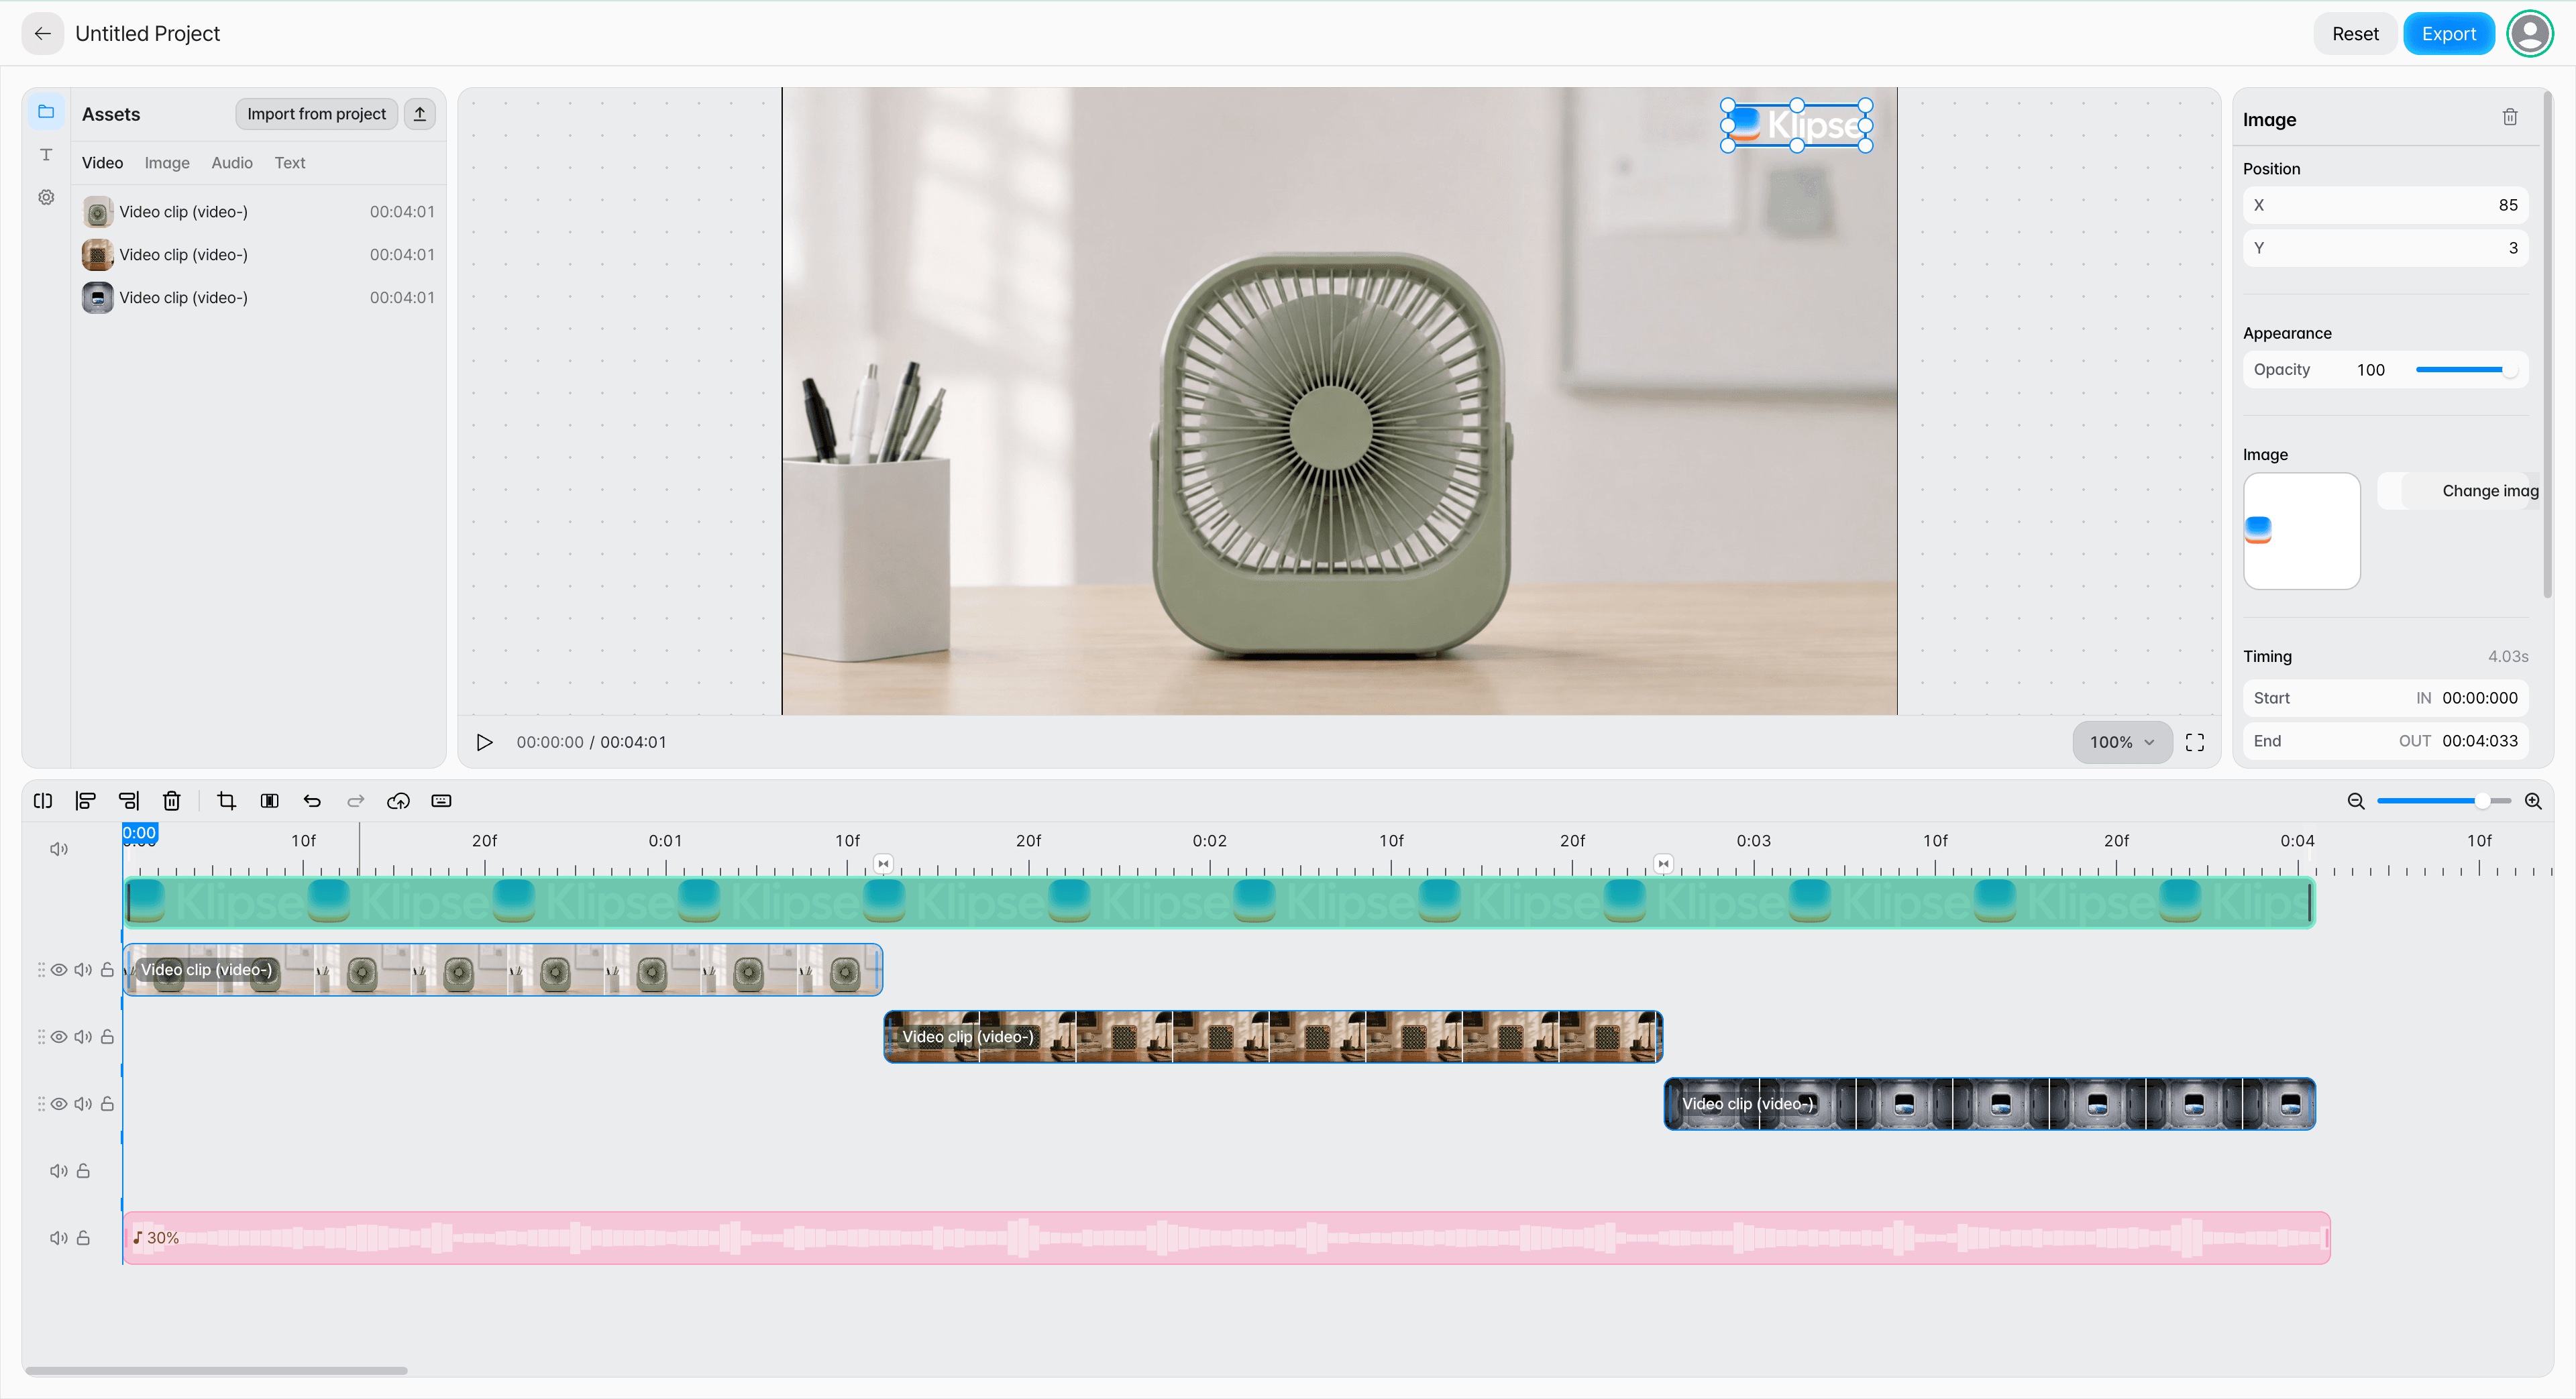The image size is (2576, 1399).
Task: Lock the pink 30% audio track
Action: coord(83,1238)
